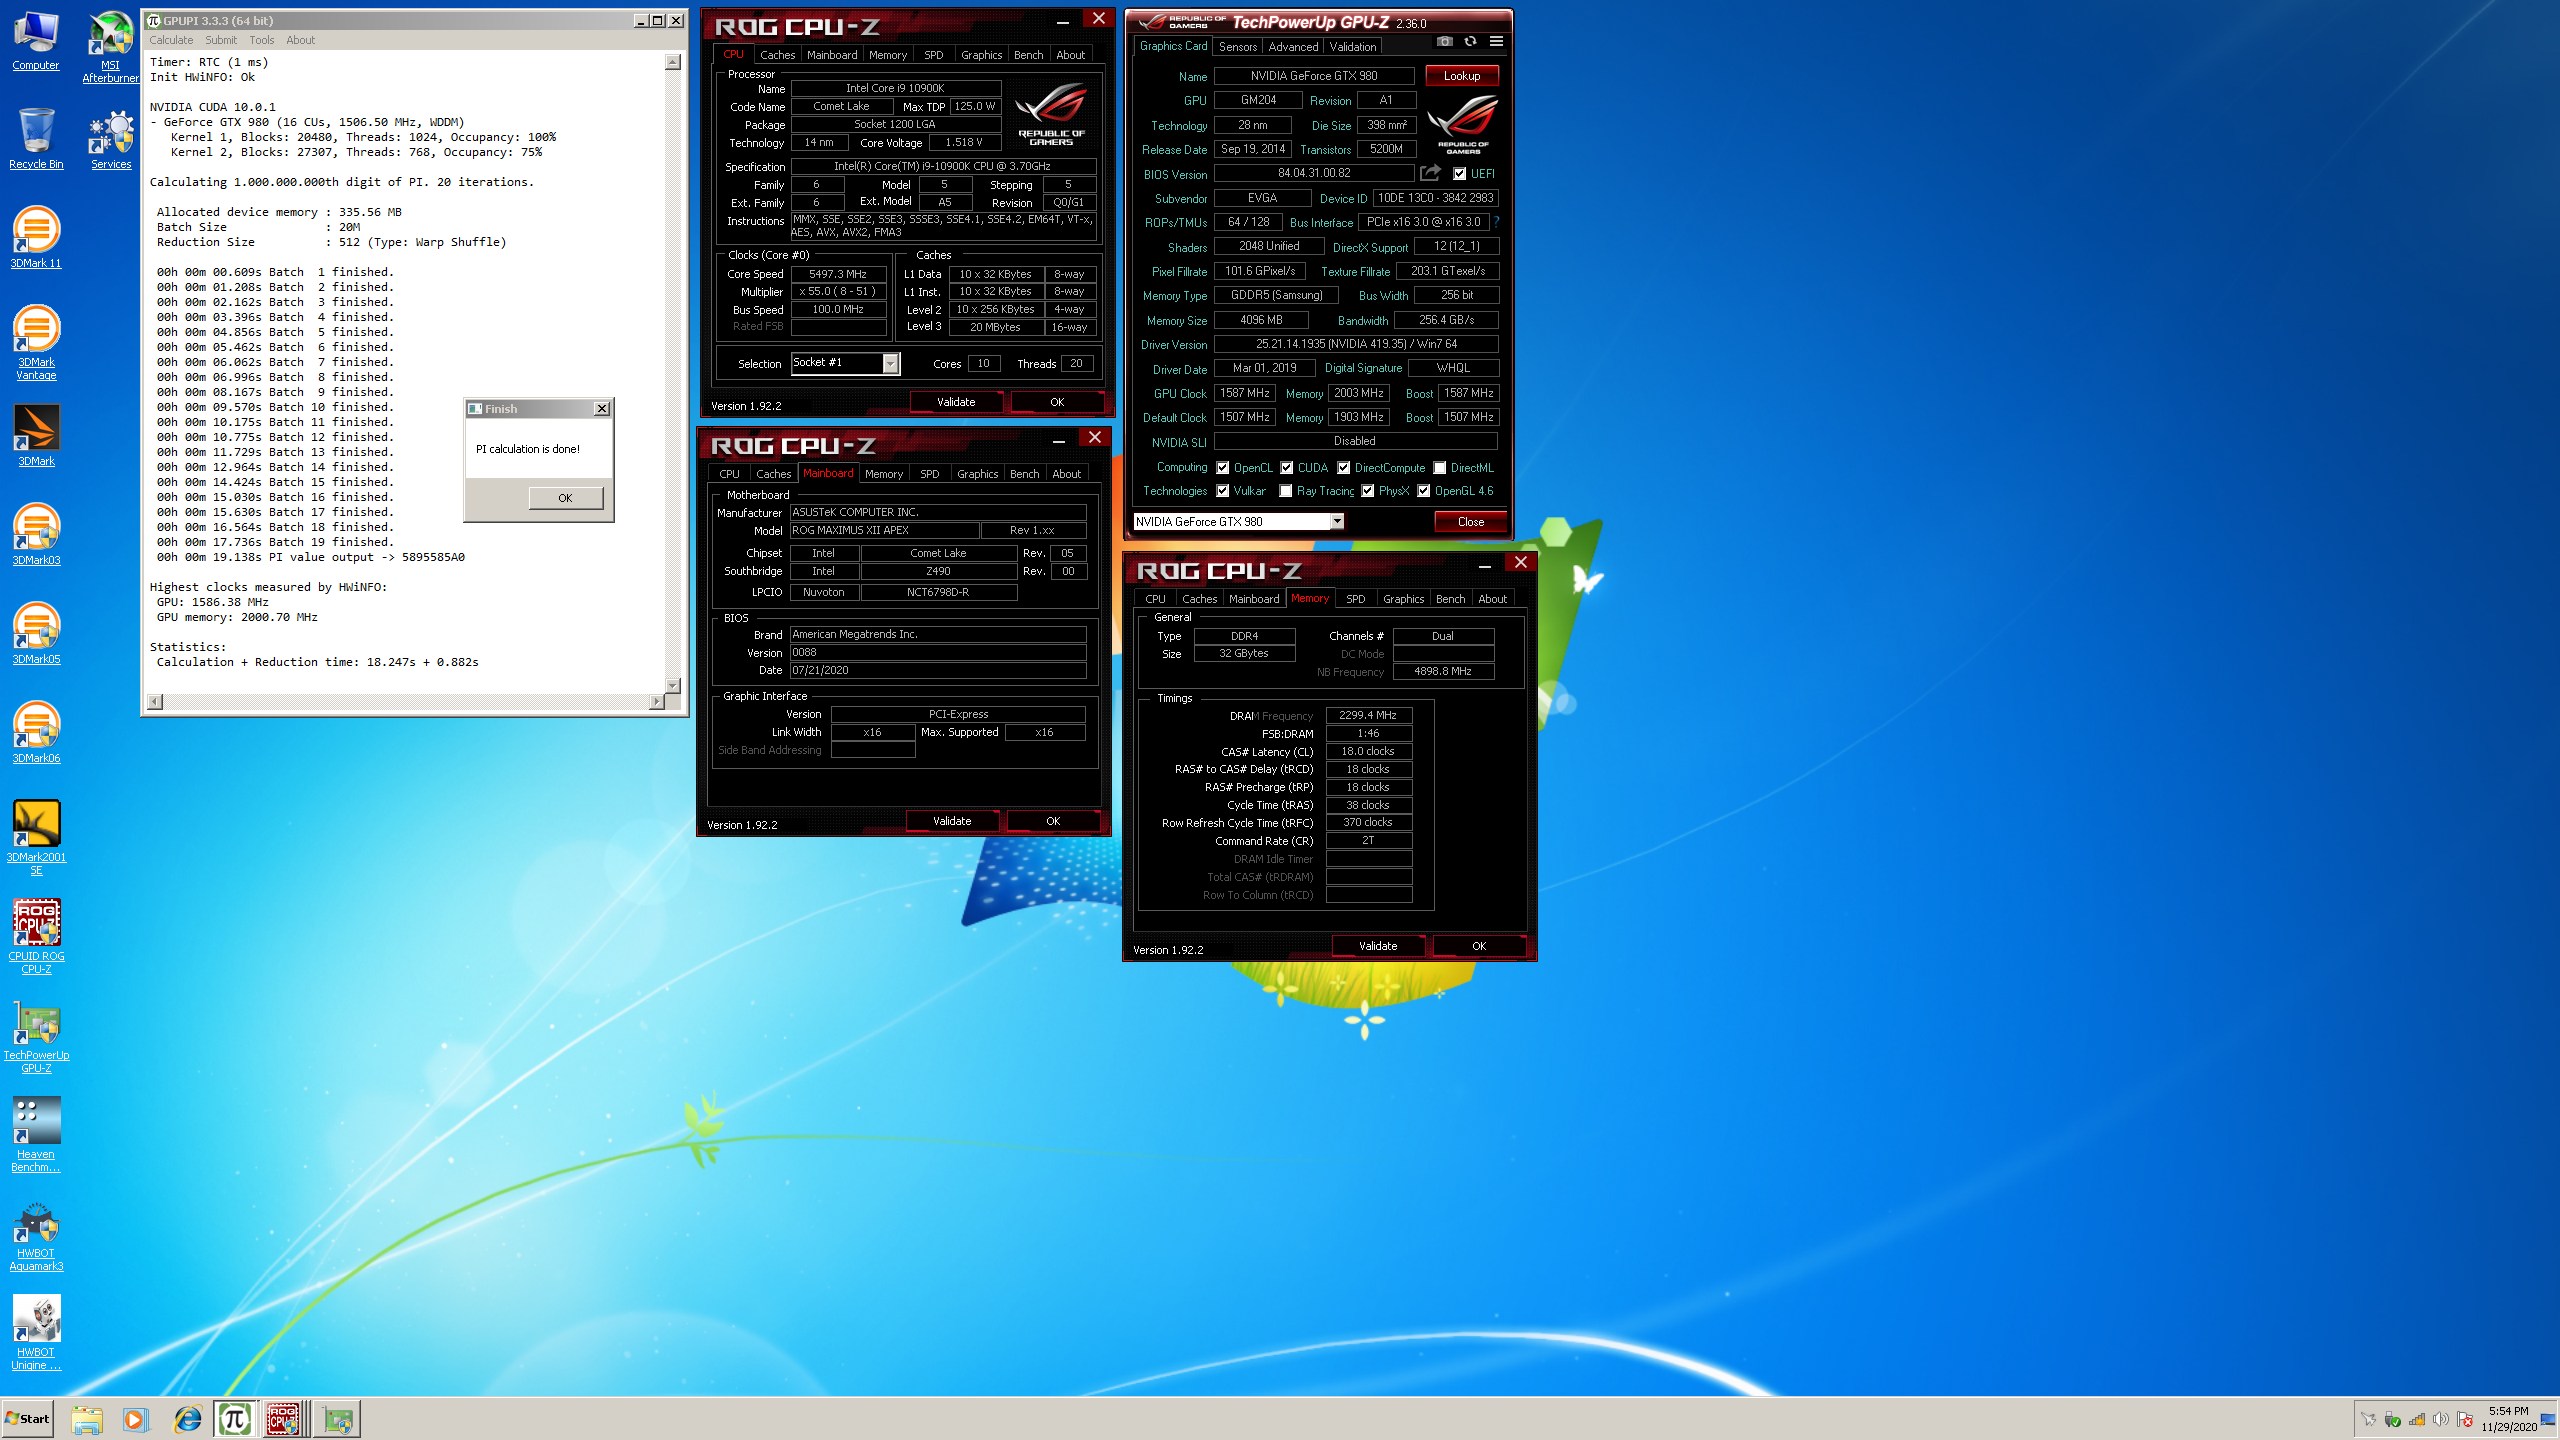
Task: Toggle the OpenGL 4.6 checkbox
Action: click(1423, 491)
